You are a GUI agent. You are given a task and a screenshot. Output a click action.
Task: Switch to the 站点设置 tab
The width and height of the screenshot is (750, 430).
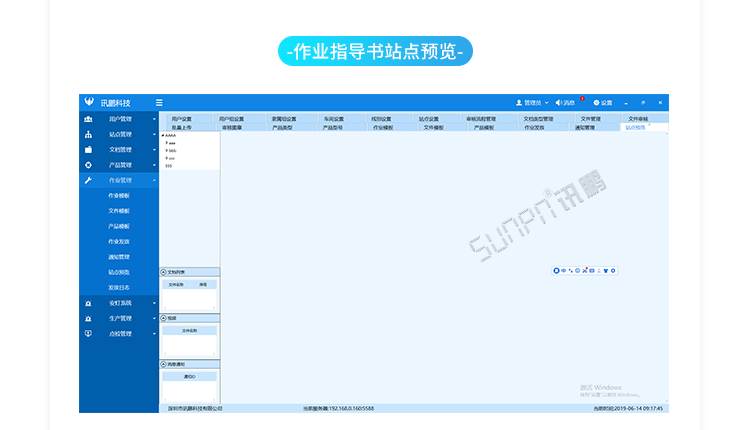click(x=436, y=119)
